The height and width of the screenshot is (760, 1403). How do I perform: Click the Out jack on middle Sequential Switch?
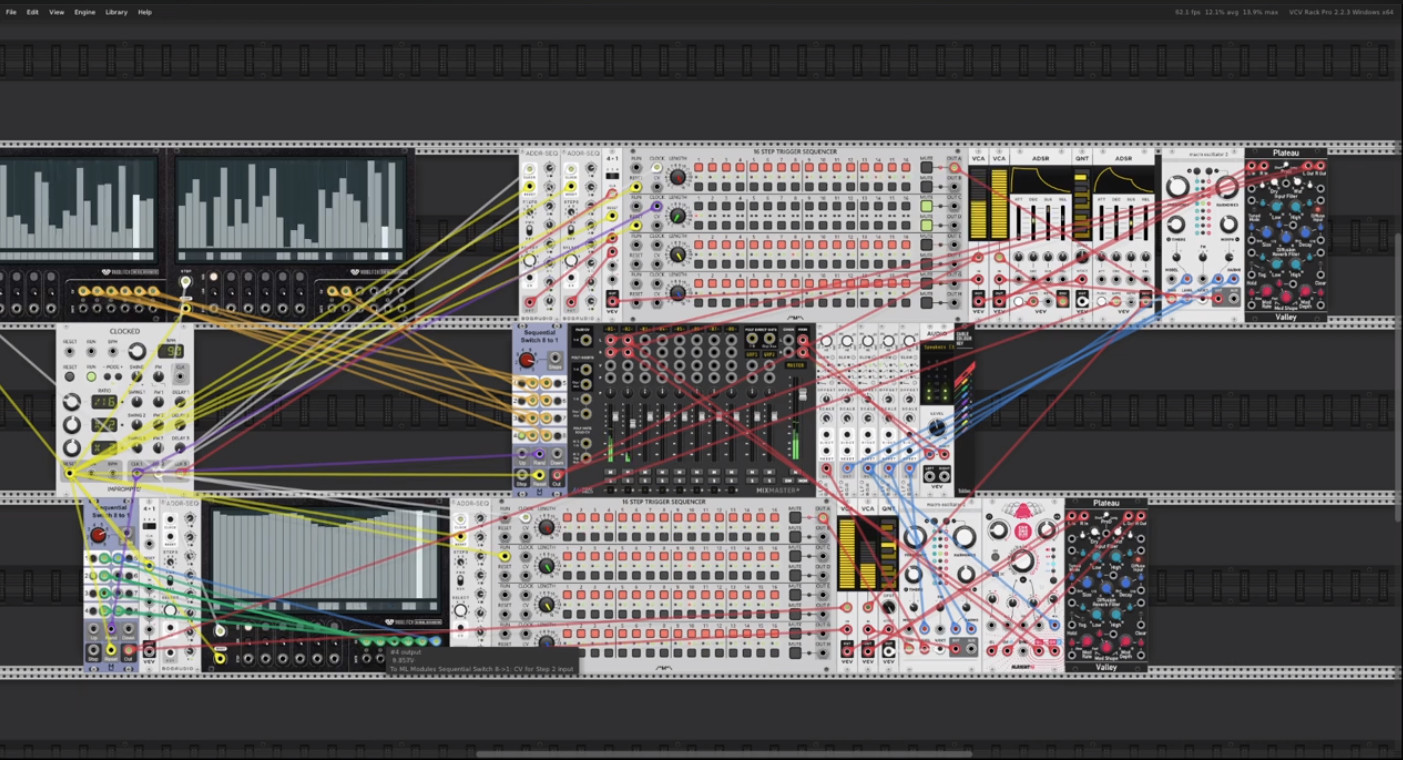tap(557, 475)
